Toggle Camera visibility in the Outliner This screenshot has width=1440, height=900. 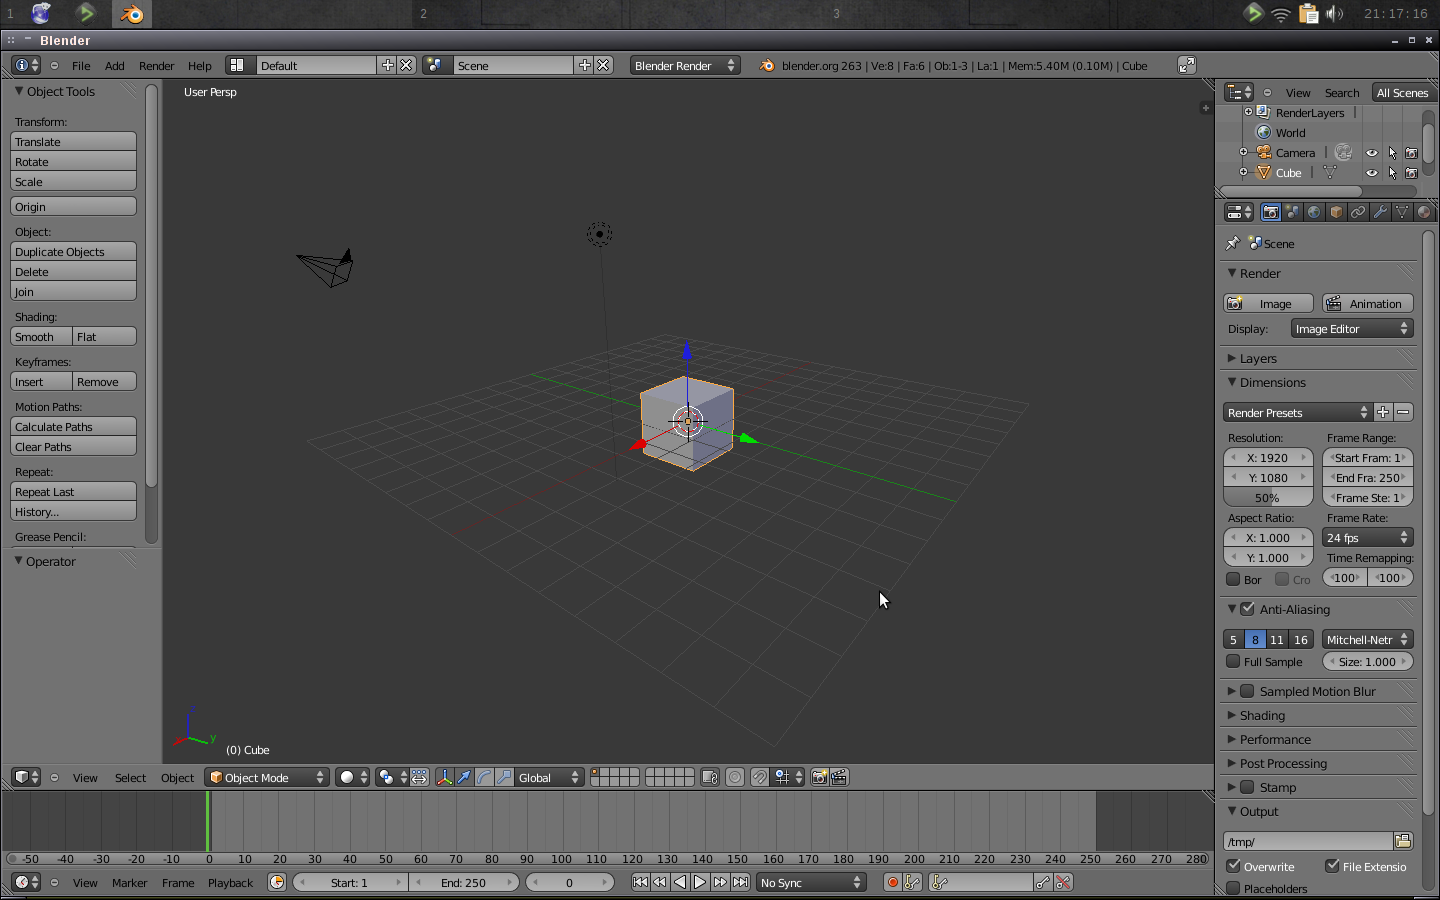(1371, 152)
